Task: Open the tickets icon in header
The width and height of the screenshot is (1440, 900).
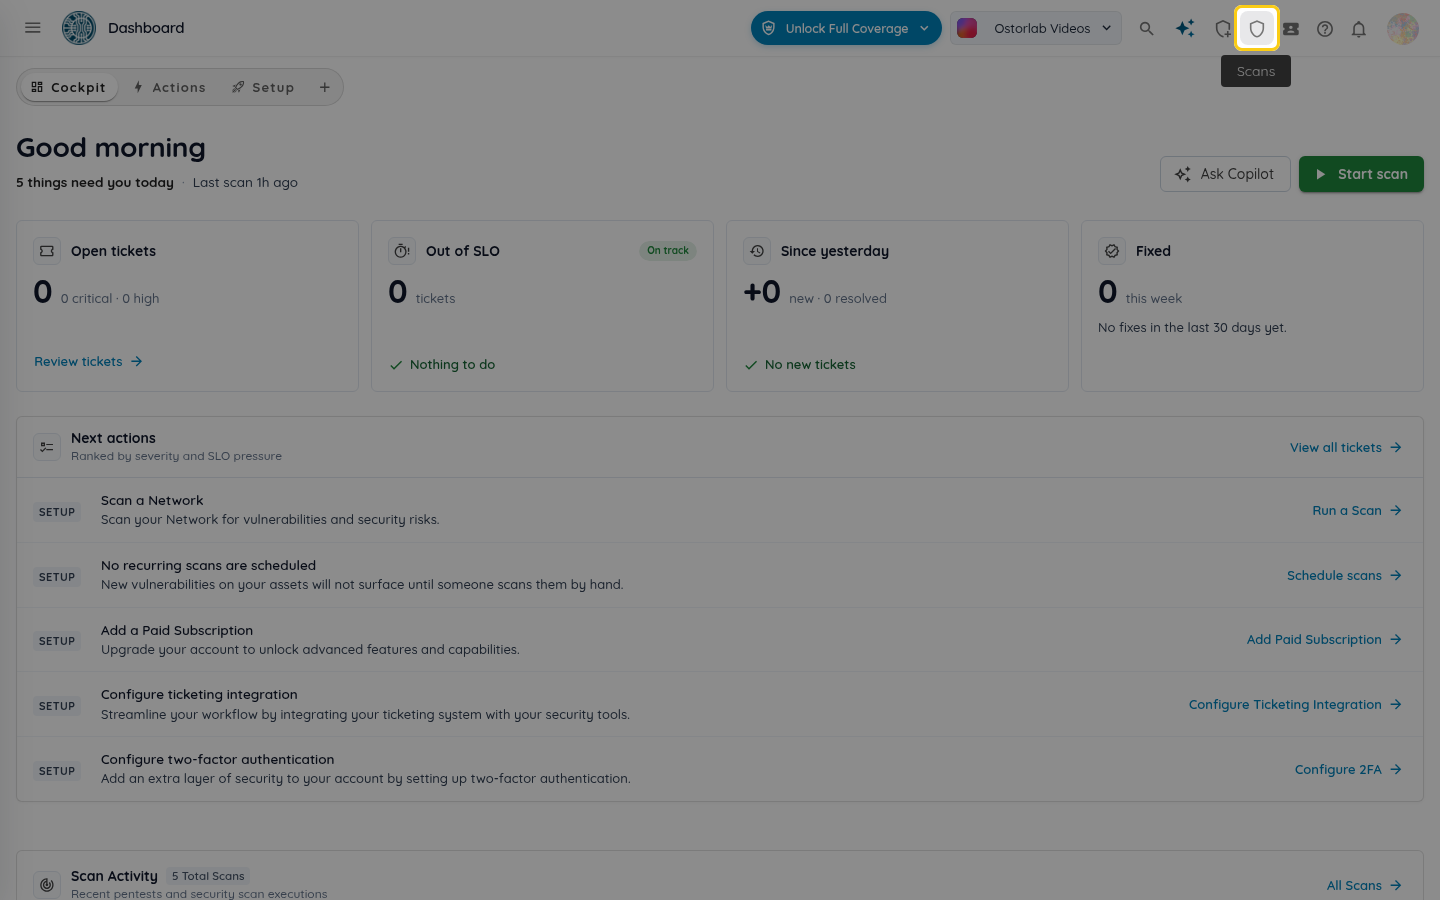Action: (1291, 29)
